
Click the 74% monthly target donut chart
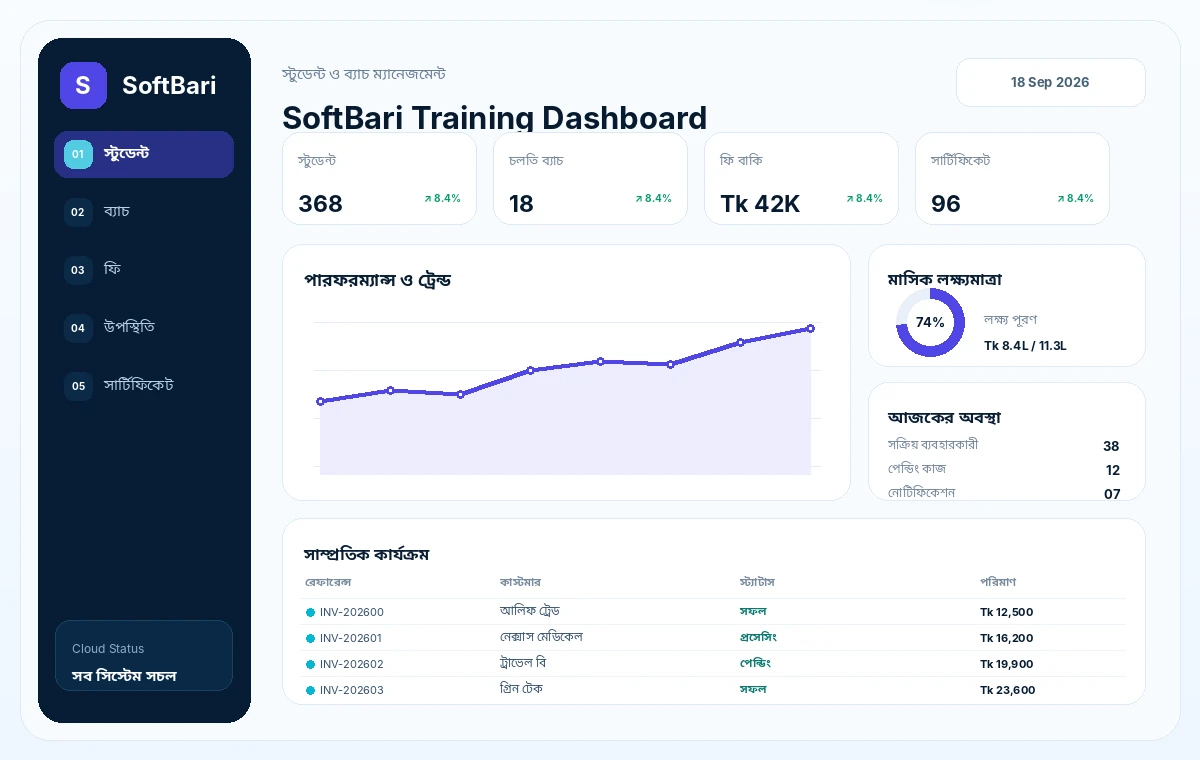pyautogui.click(x=930, y=322)
